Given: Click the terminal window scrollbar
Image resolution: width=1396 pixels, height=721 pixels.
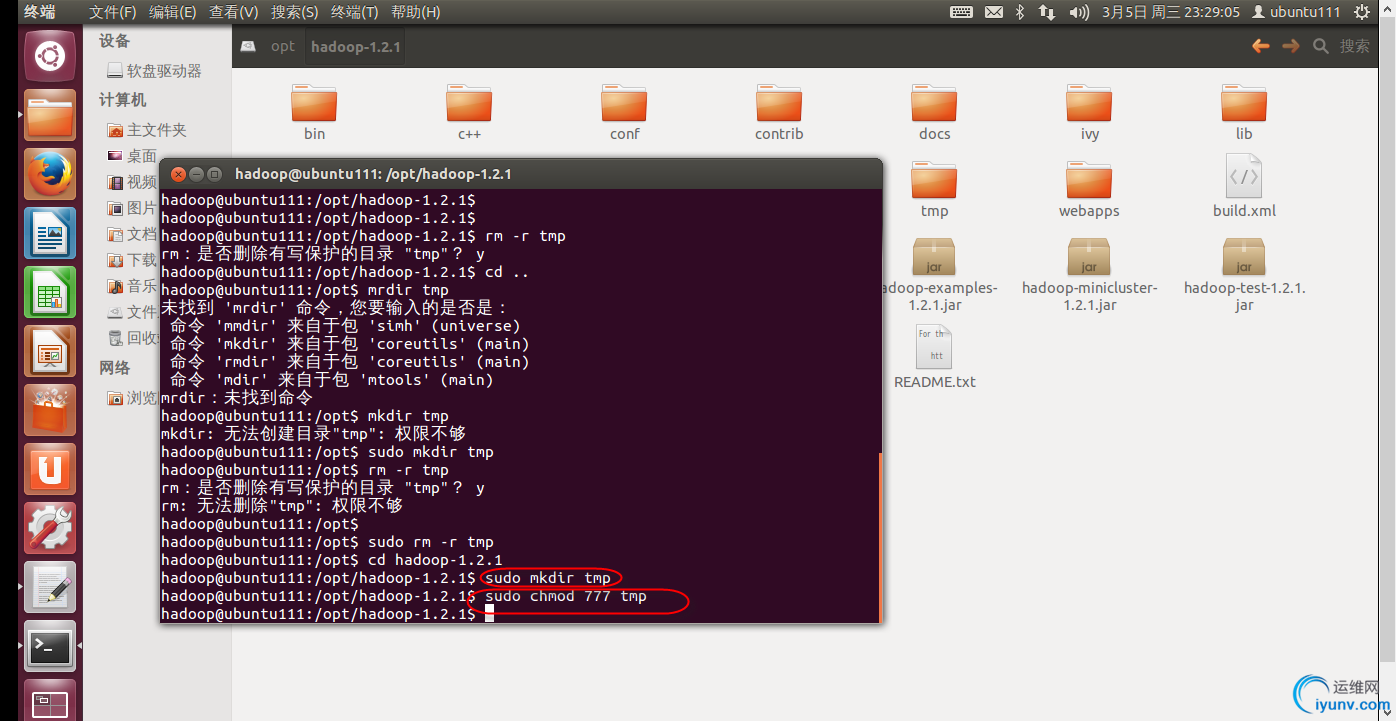Looking at the screenshot, I should (x=879, y=537).
